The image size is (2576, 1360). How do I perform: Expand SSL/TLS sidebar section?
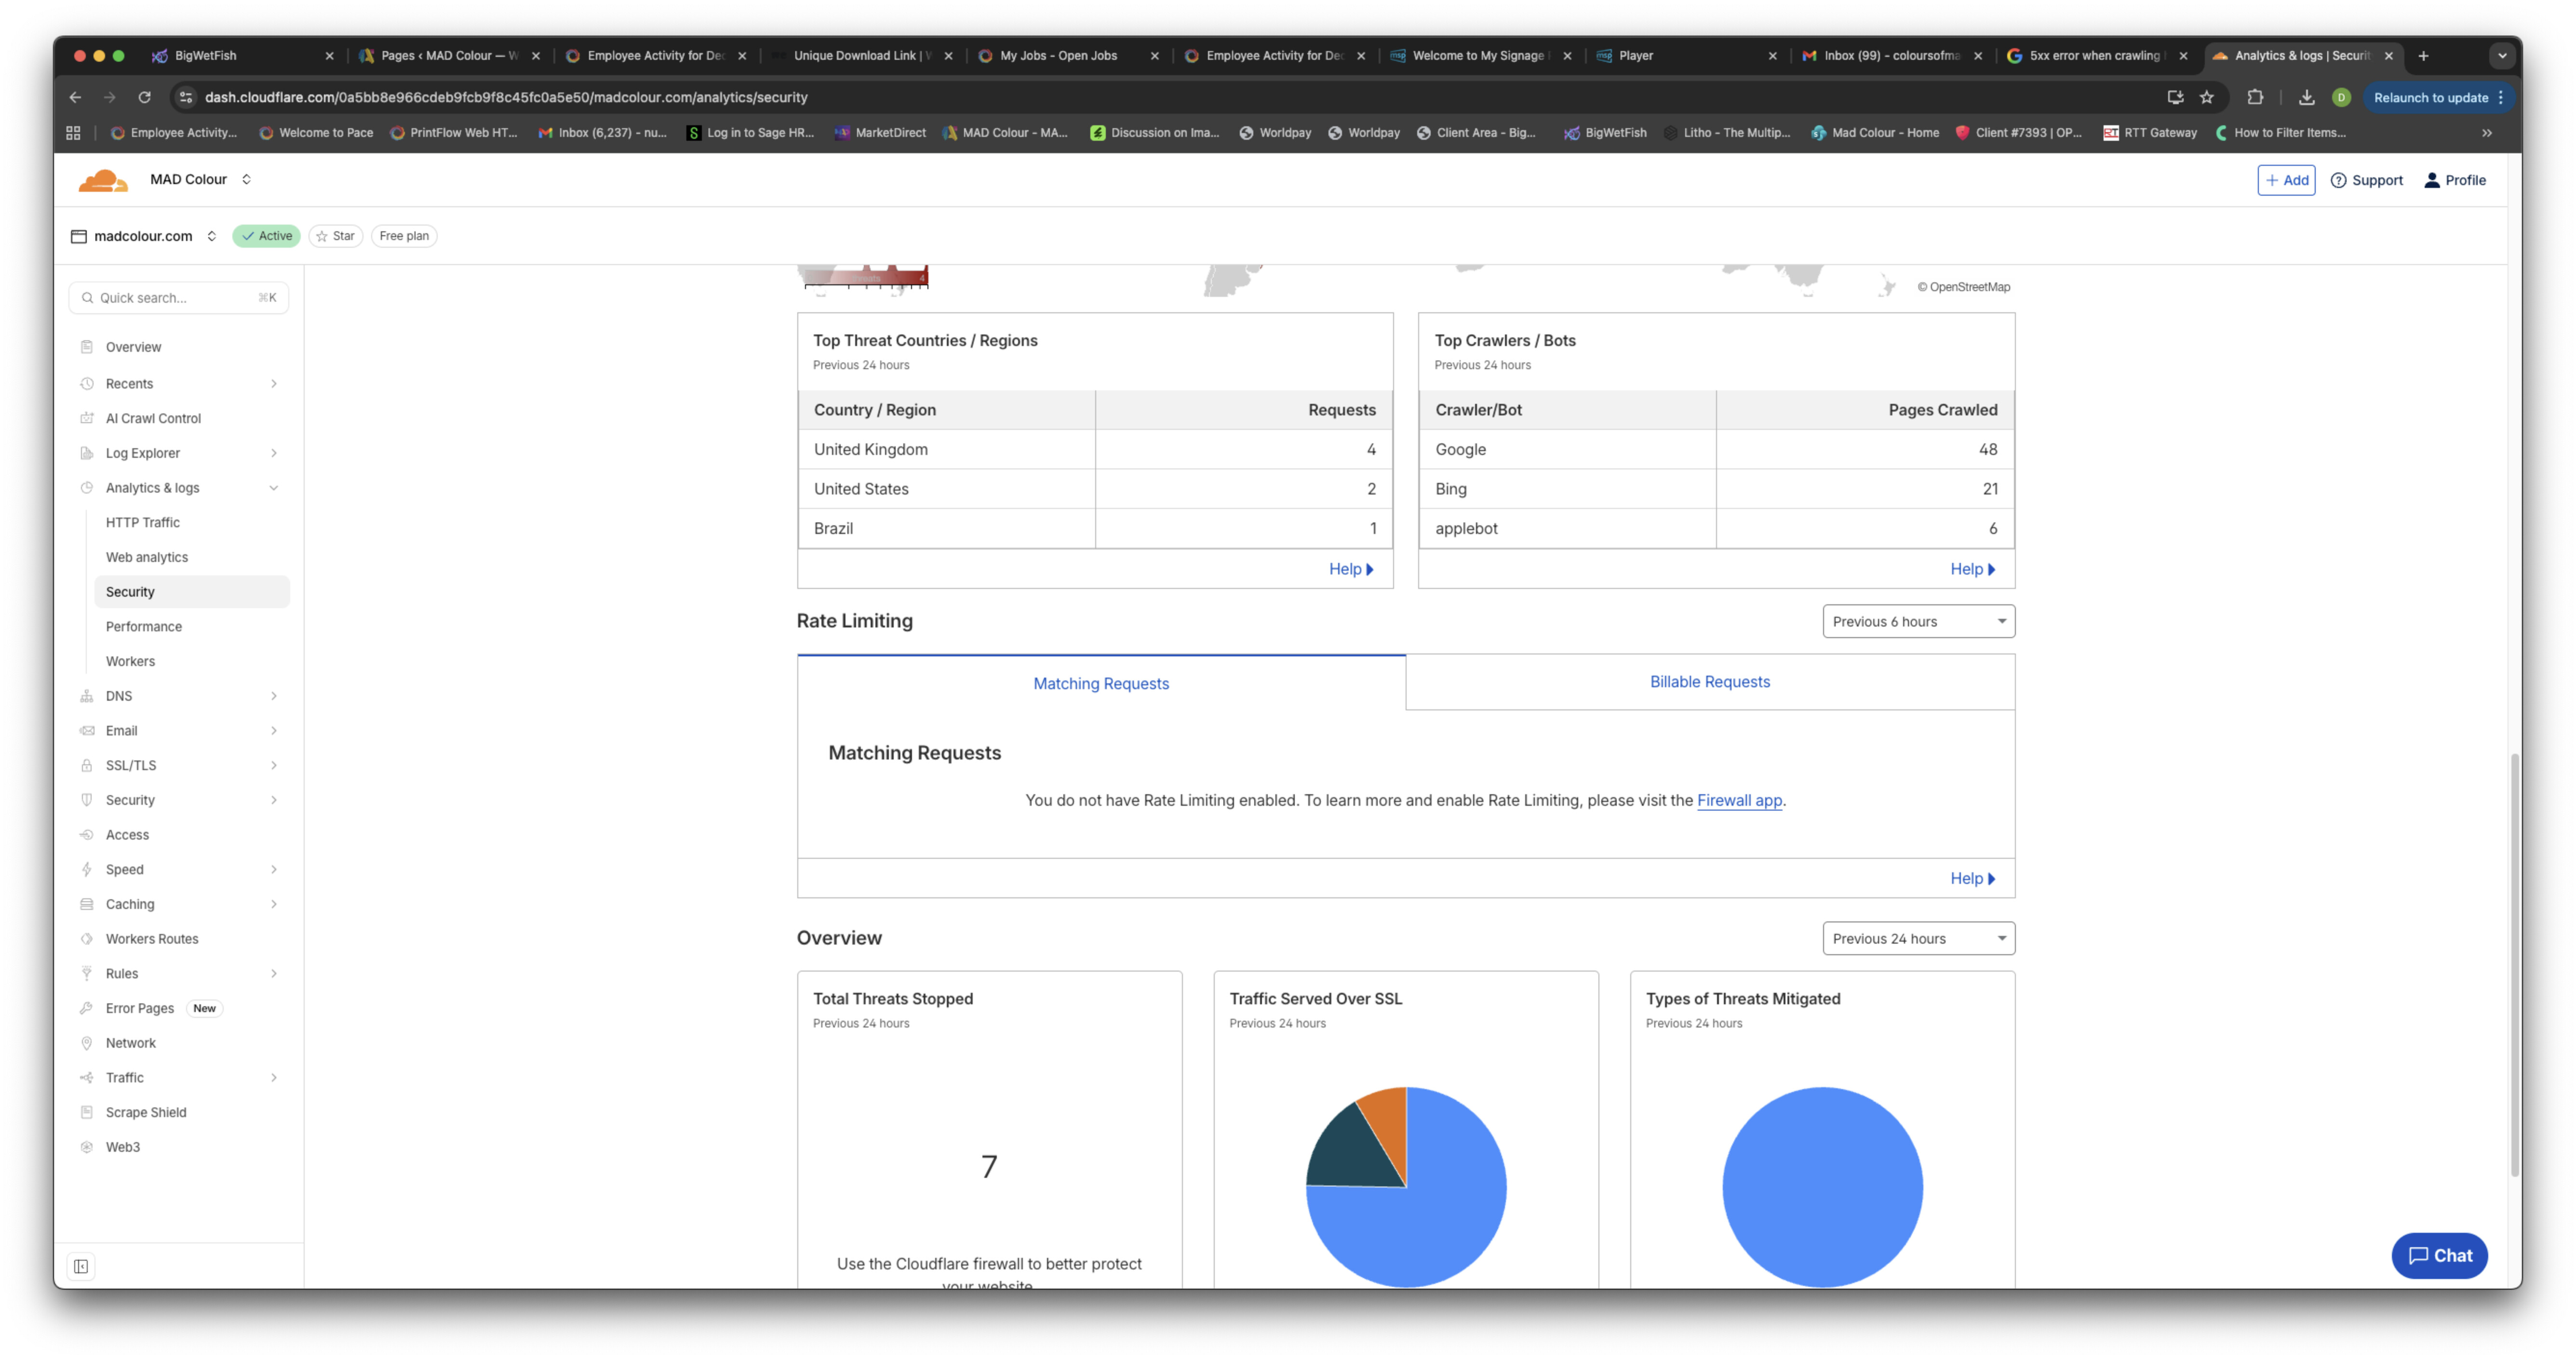pyautogui.click(x=273, y=765)
